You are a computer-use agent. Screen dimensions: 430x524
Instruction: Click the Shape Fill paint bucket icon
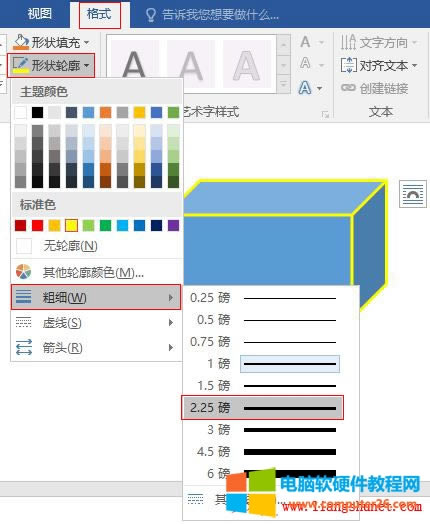[x=21, y=42]
